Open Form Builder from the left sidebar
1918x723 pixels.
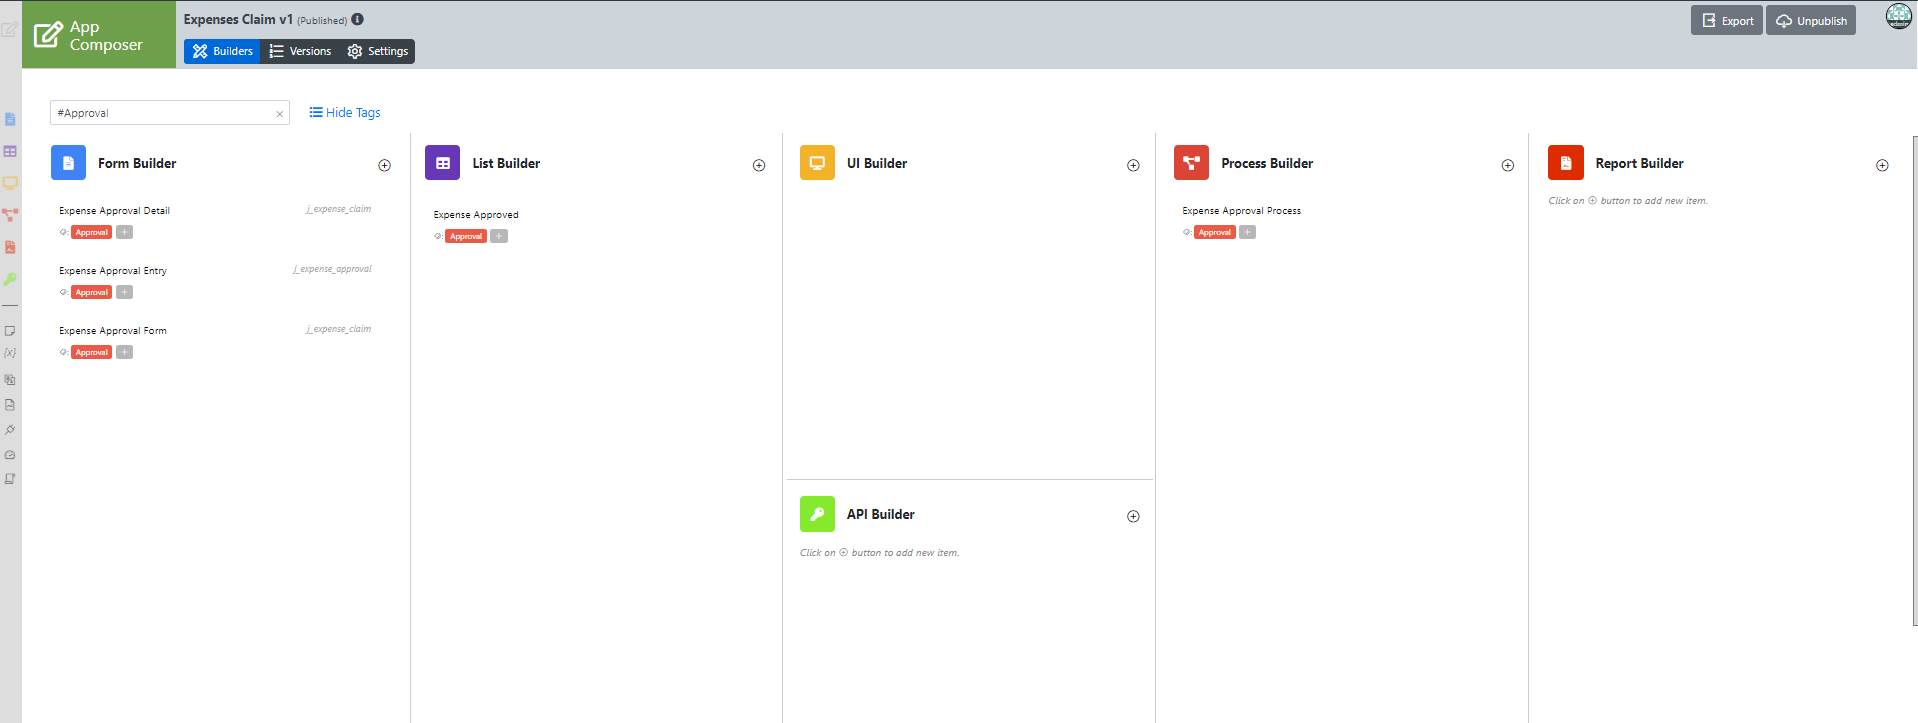(10, 119)
